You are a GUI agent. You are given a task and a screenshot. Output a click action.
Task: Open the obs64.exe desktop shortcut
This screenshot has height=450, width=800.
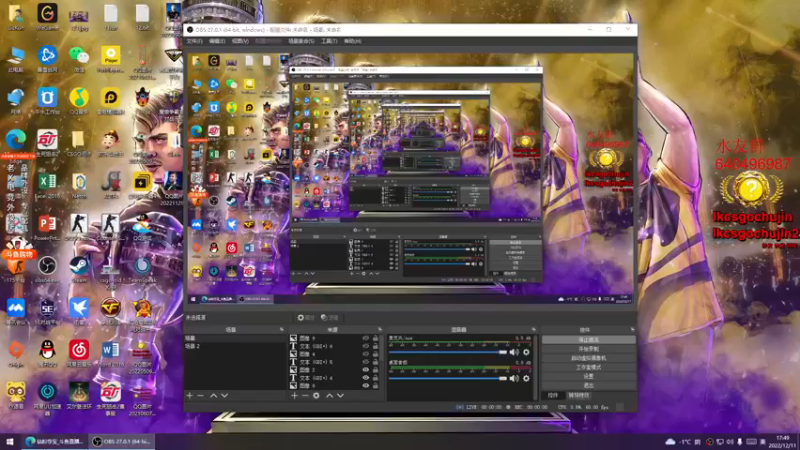47,267
